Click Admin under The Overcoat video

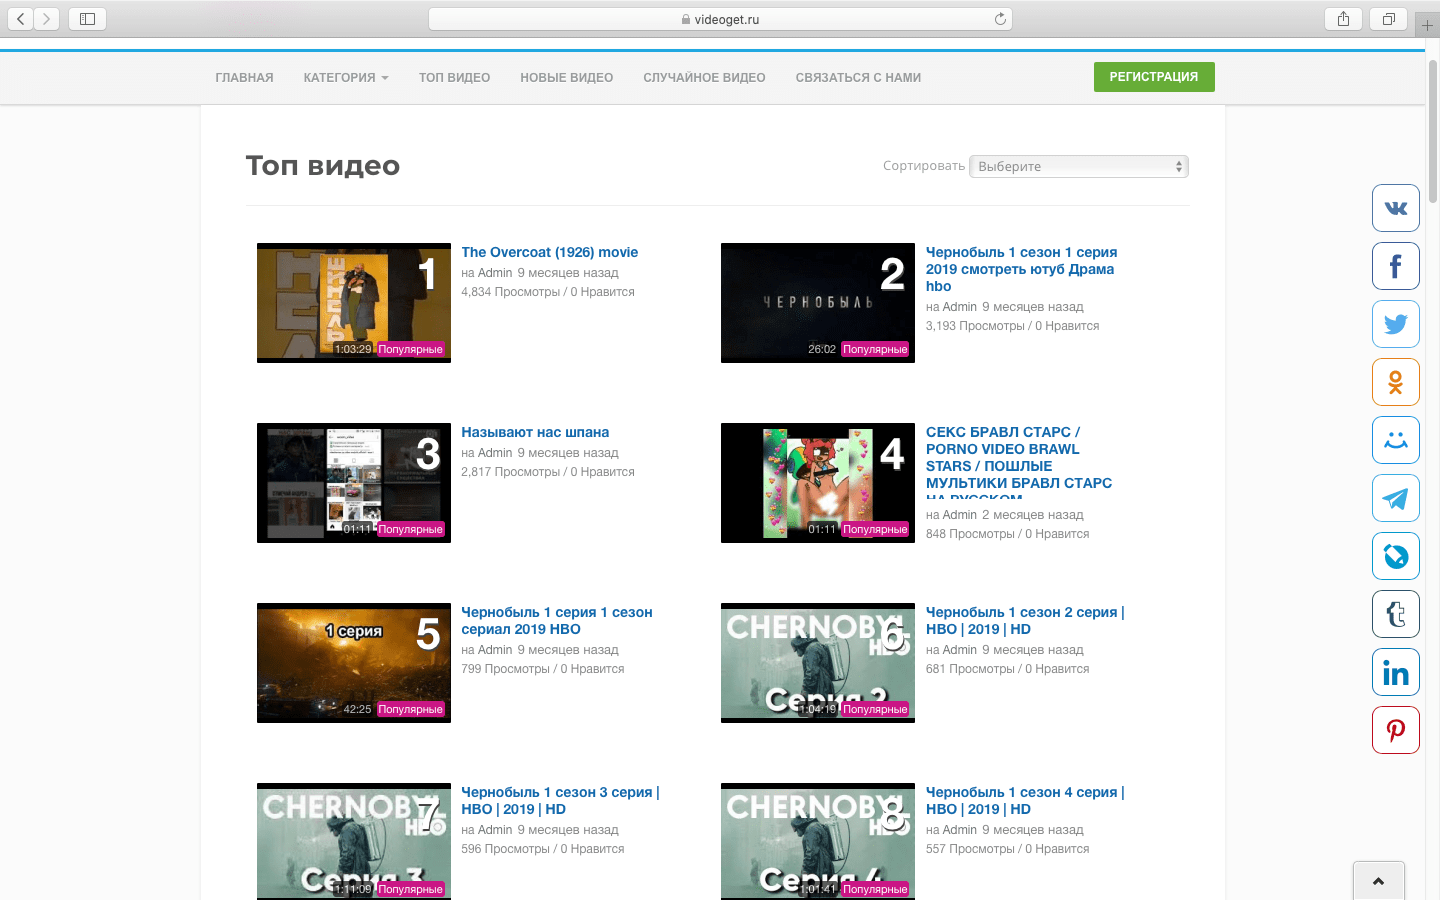[x=495, y=273]
